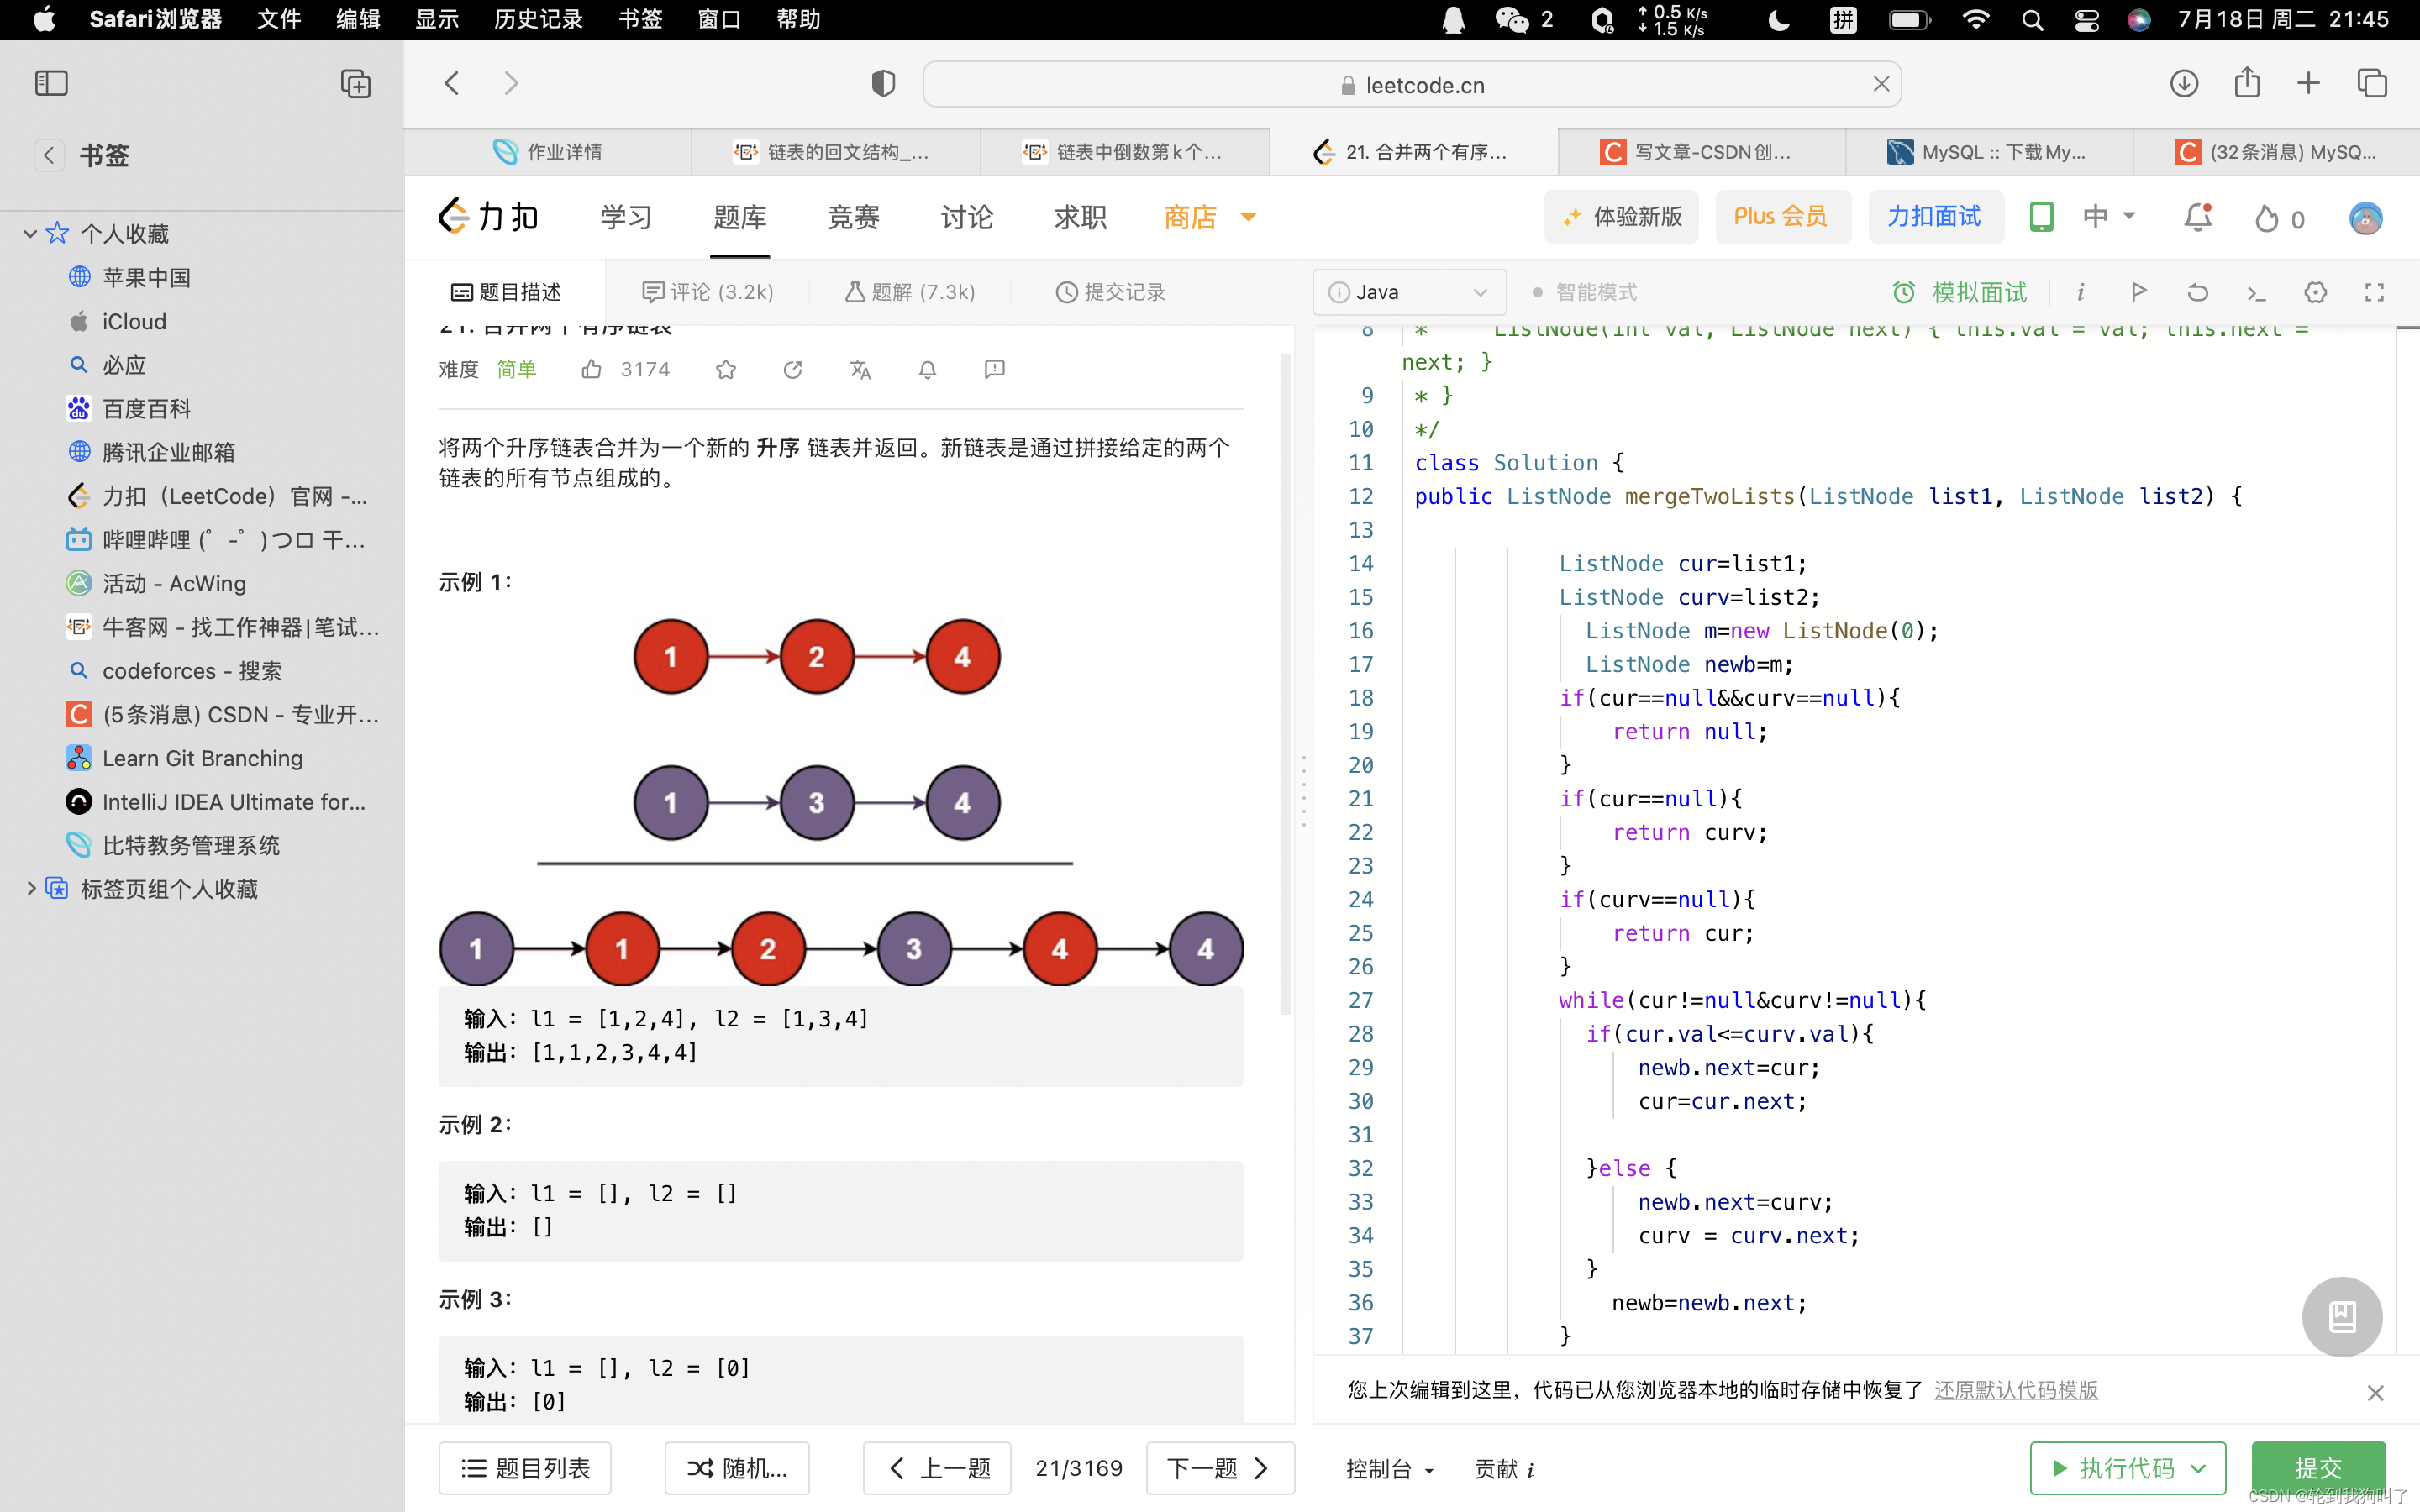Click the thumbs-up like icon

(592, 370)
